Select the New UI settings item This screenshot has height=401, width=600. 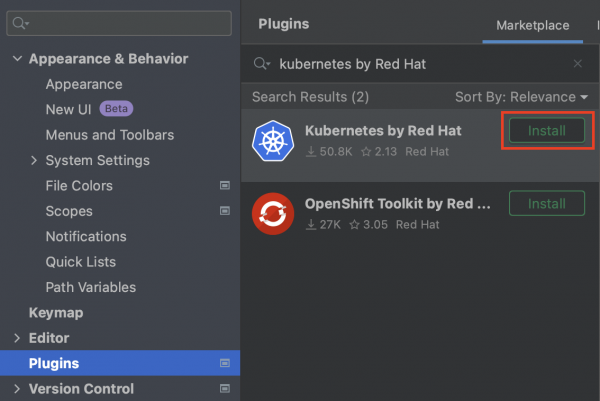pyautogui.click(x=72, y=109)
